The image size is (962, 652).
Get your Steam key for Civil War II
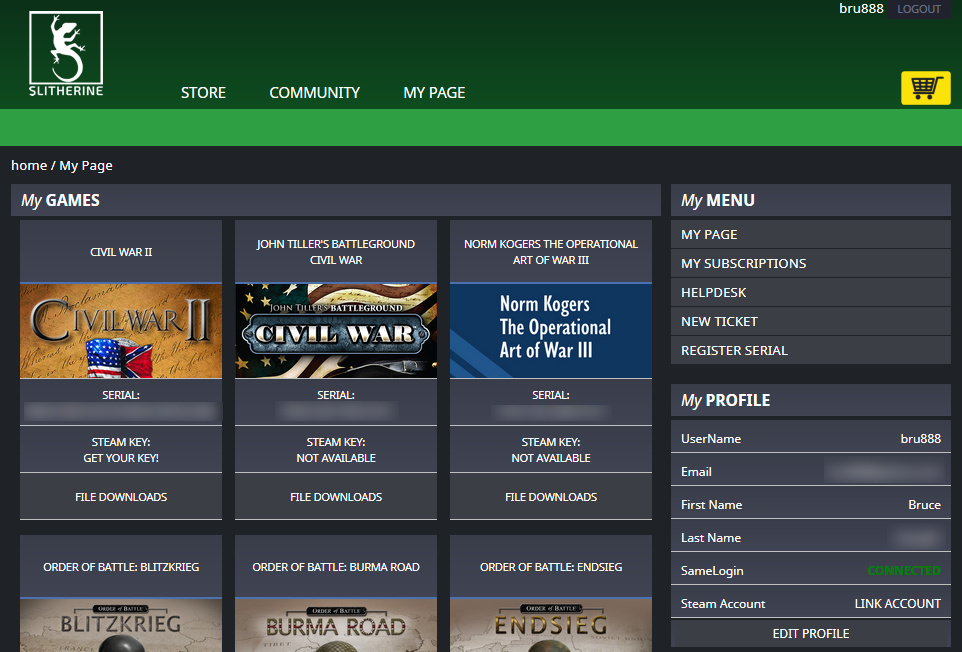coord(121,458)
